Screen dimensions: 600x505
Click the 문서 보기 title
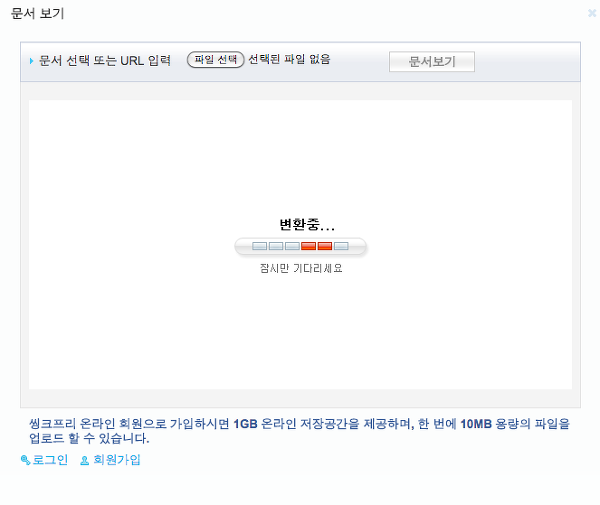point(38,13)
